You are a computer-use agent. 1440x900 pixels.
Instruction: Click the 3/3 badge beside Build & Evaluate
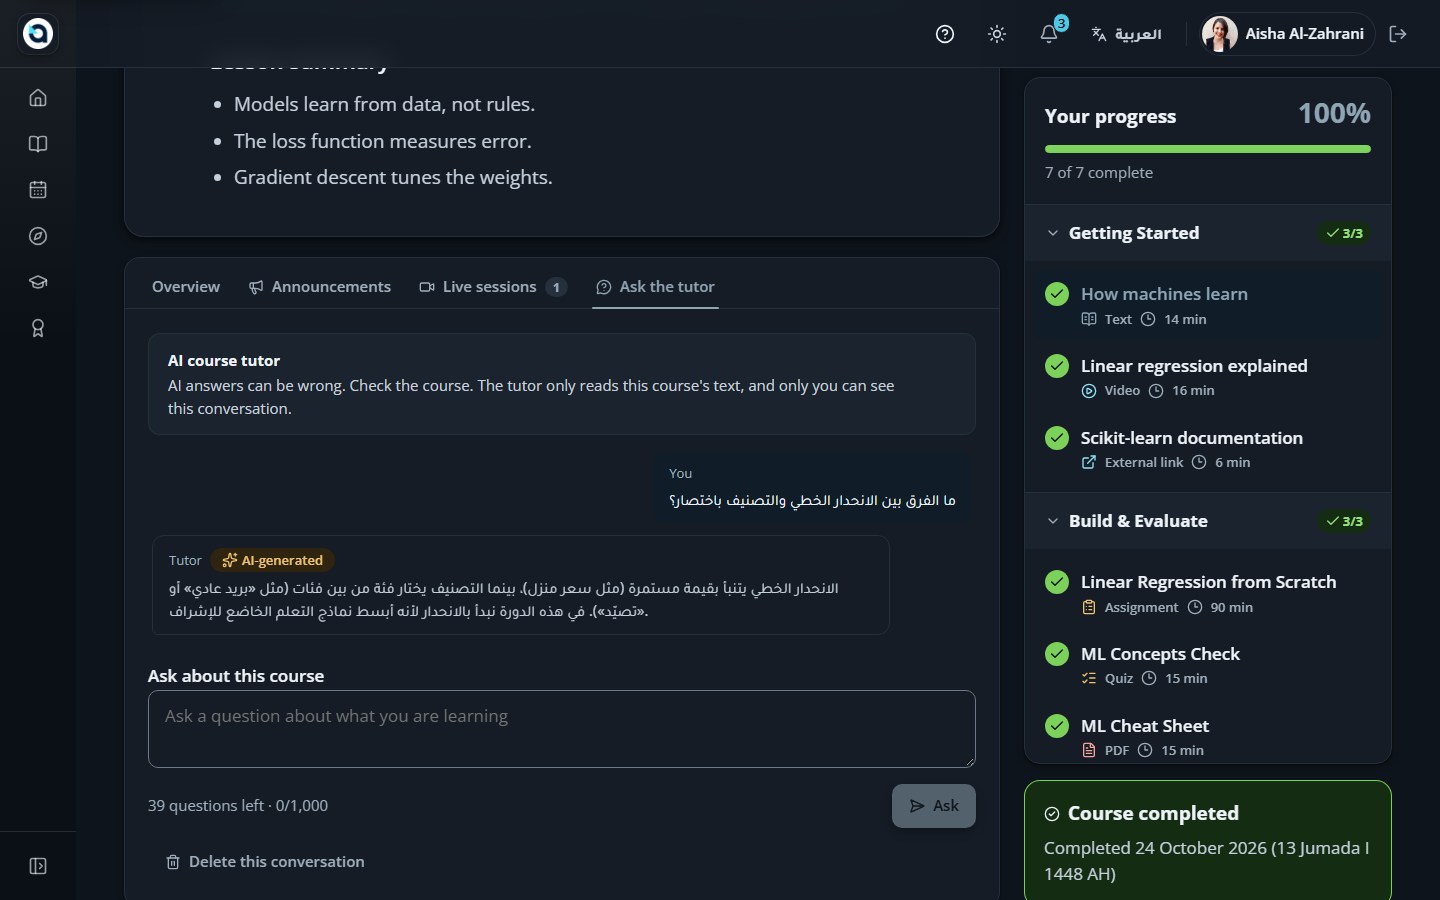pos(1345,521)
